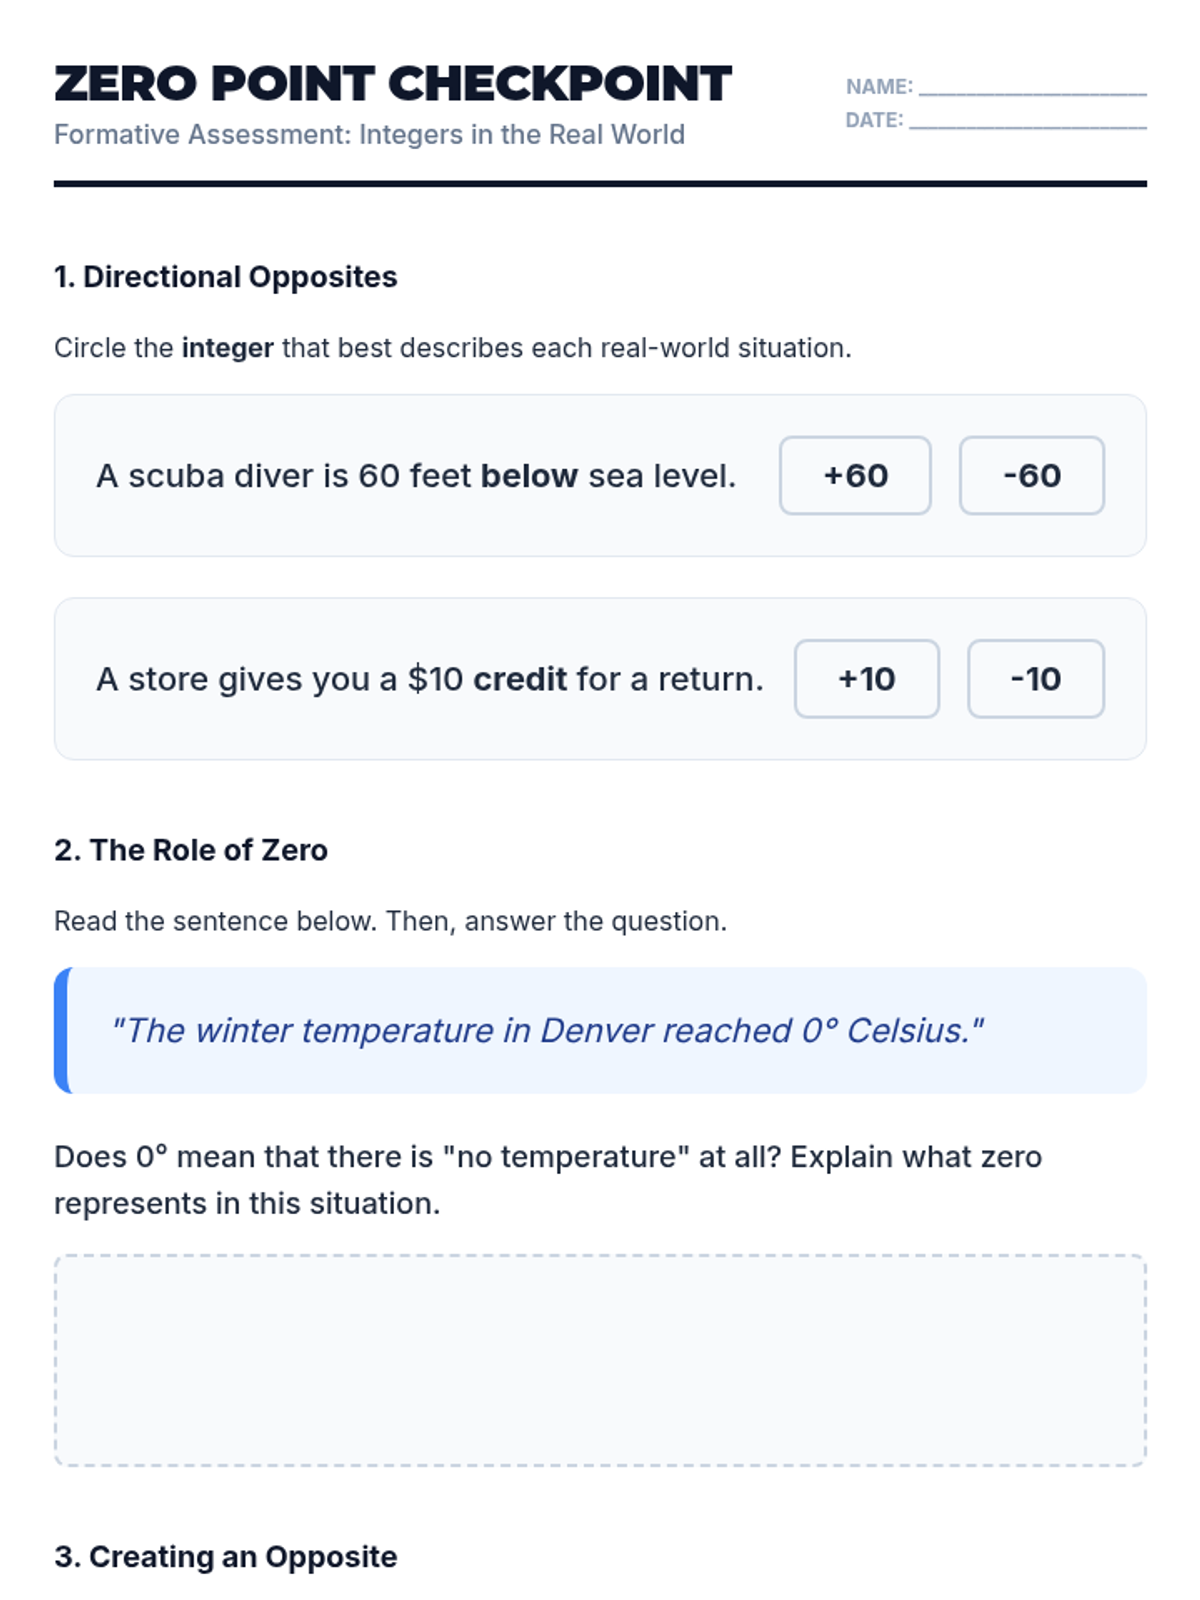Select the -60 answer option
The width and height of the screenshot is (1200, 1600).
pos(1031,476)
